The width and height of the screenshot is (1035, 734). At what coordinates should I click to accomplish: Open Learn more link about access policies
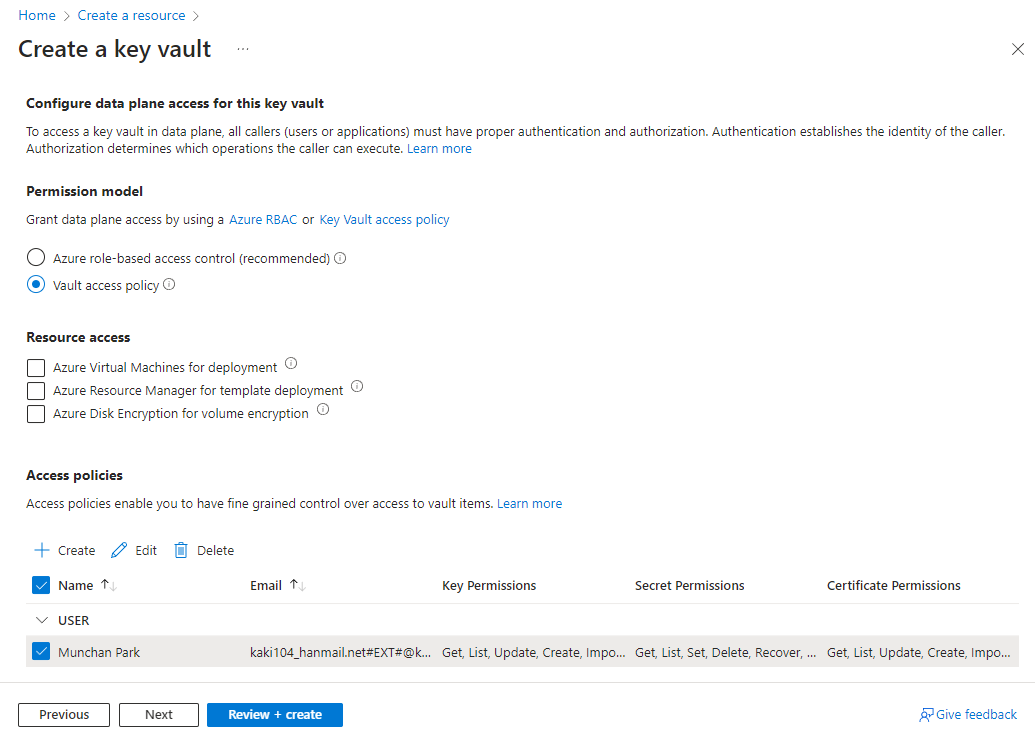click(529, 504)
